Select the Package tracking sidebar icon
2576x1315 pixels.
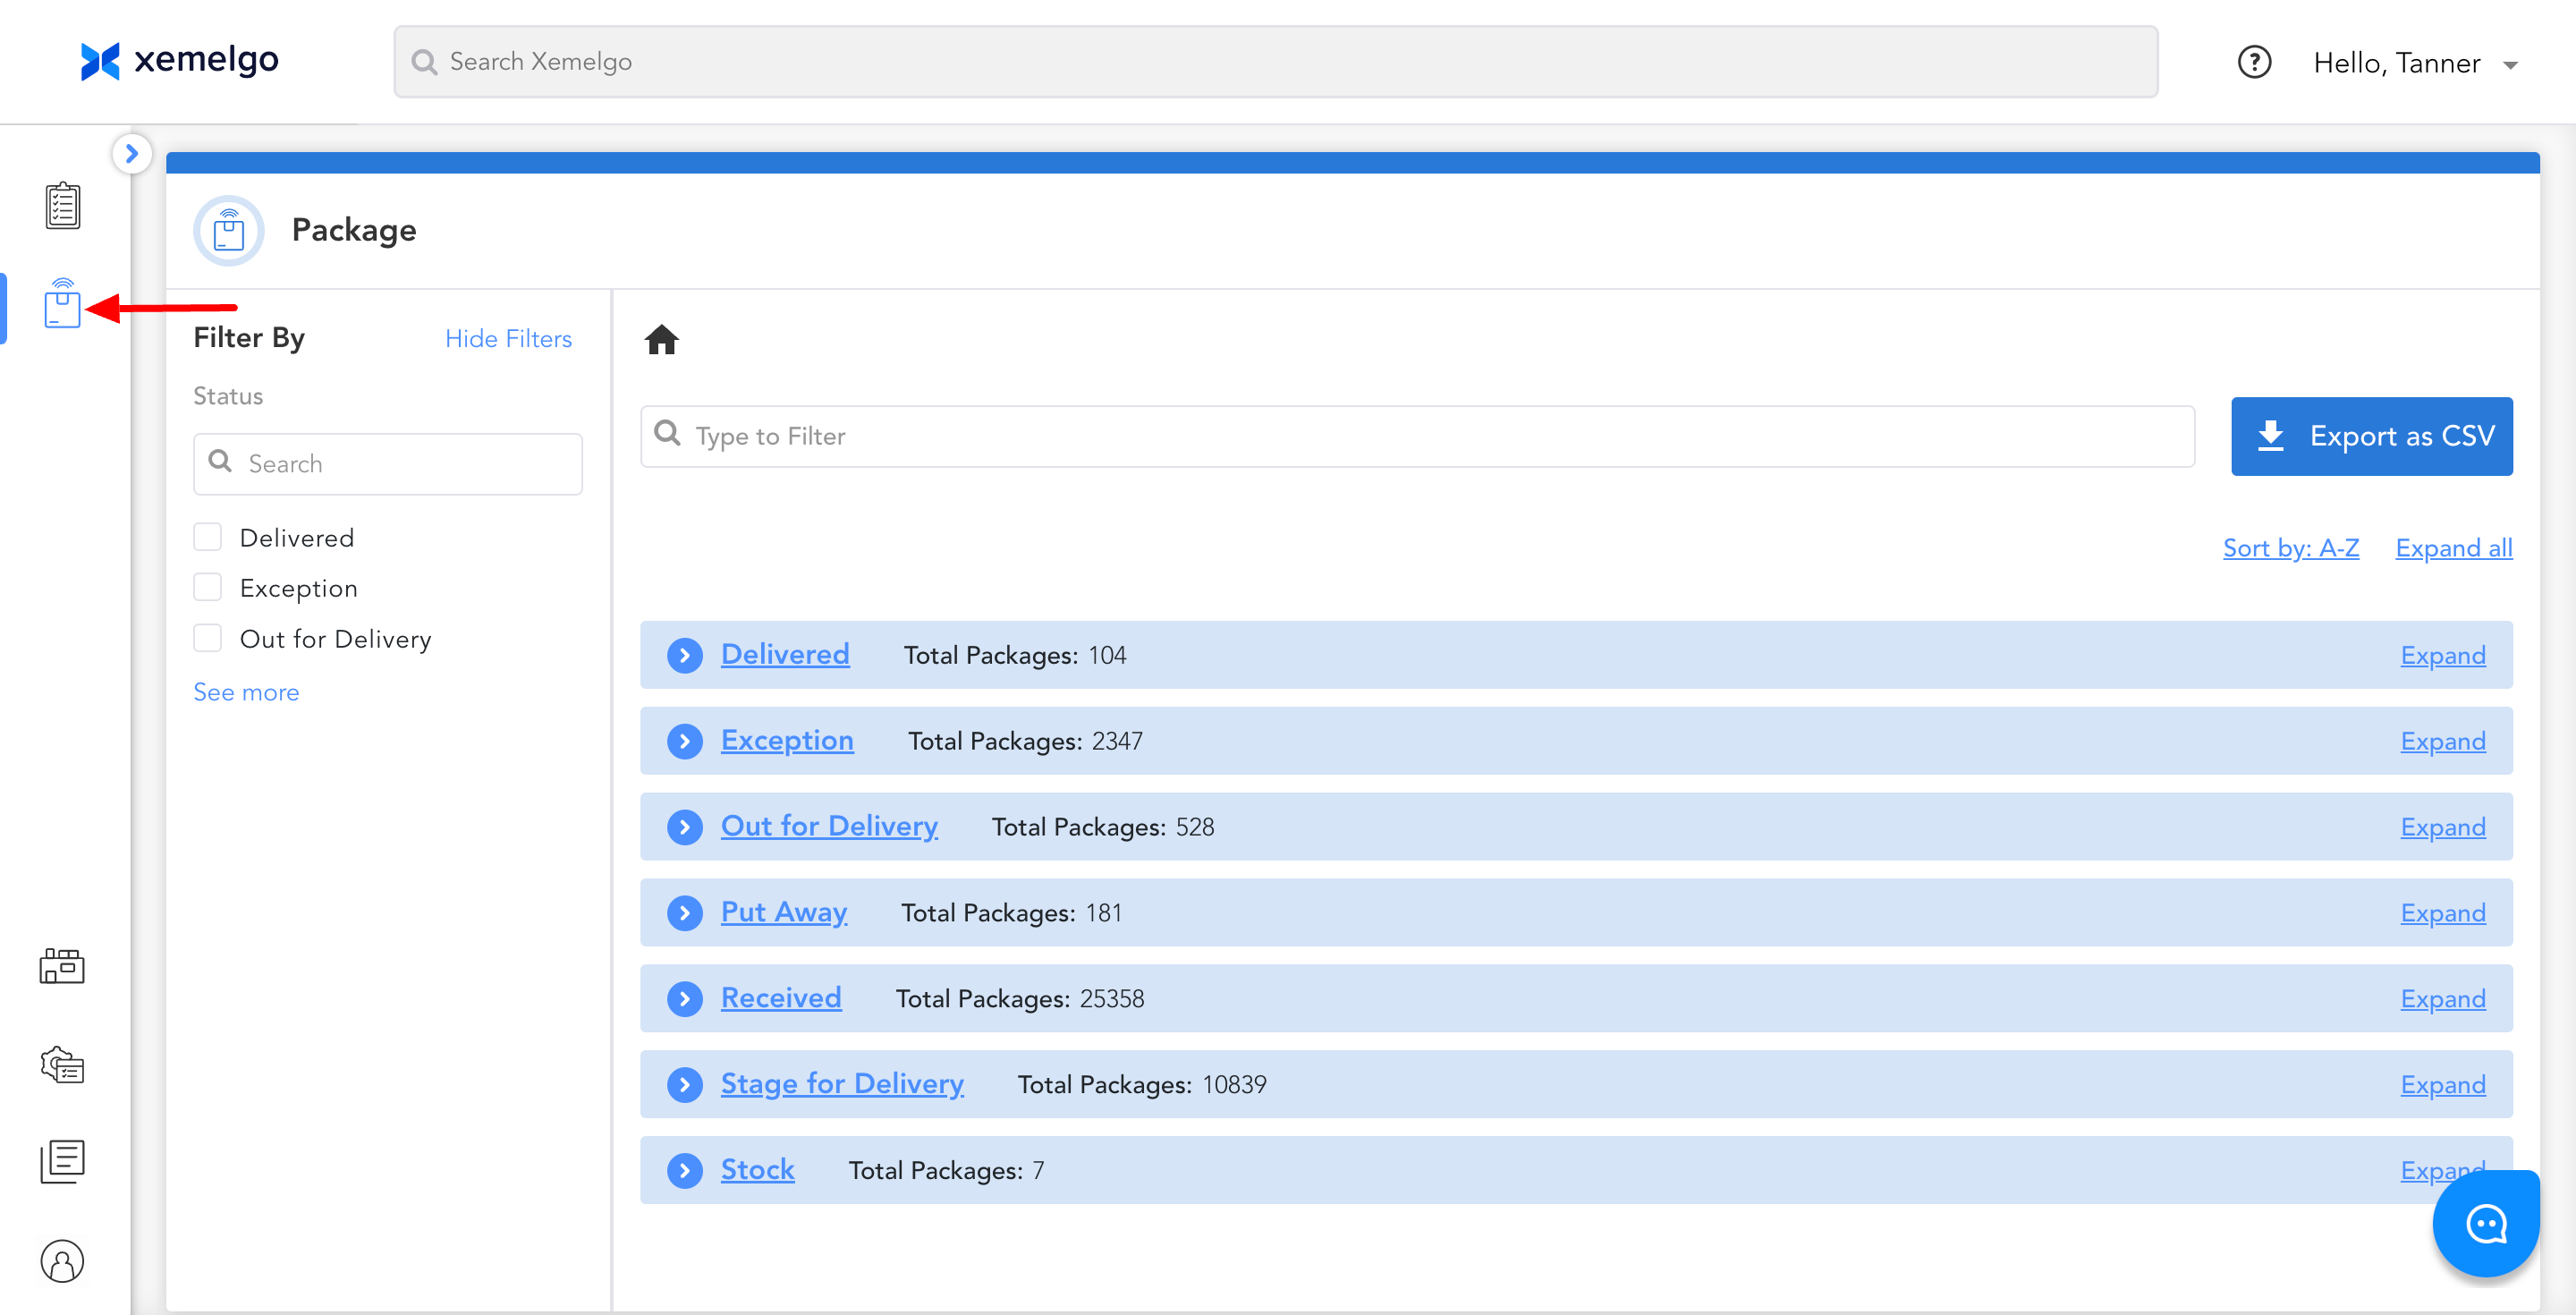click(62, 304)
